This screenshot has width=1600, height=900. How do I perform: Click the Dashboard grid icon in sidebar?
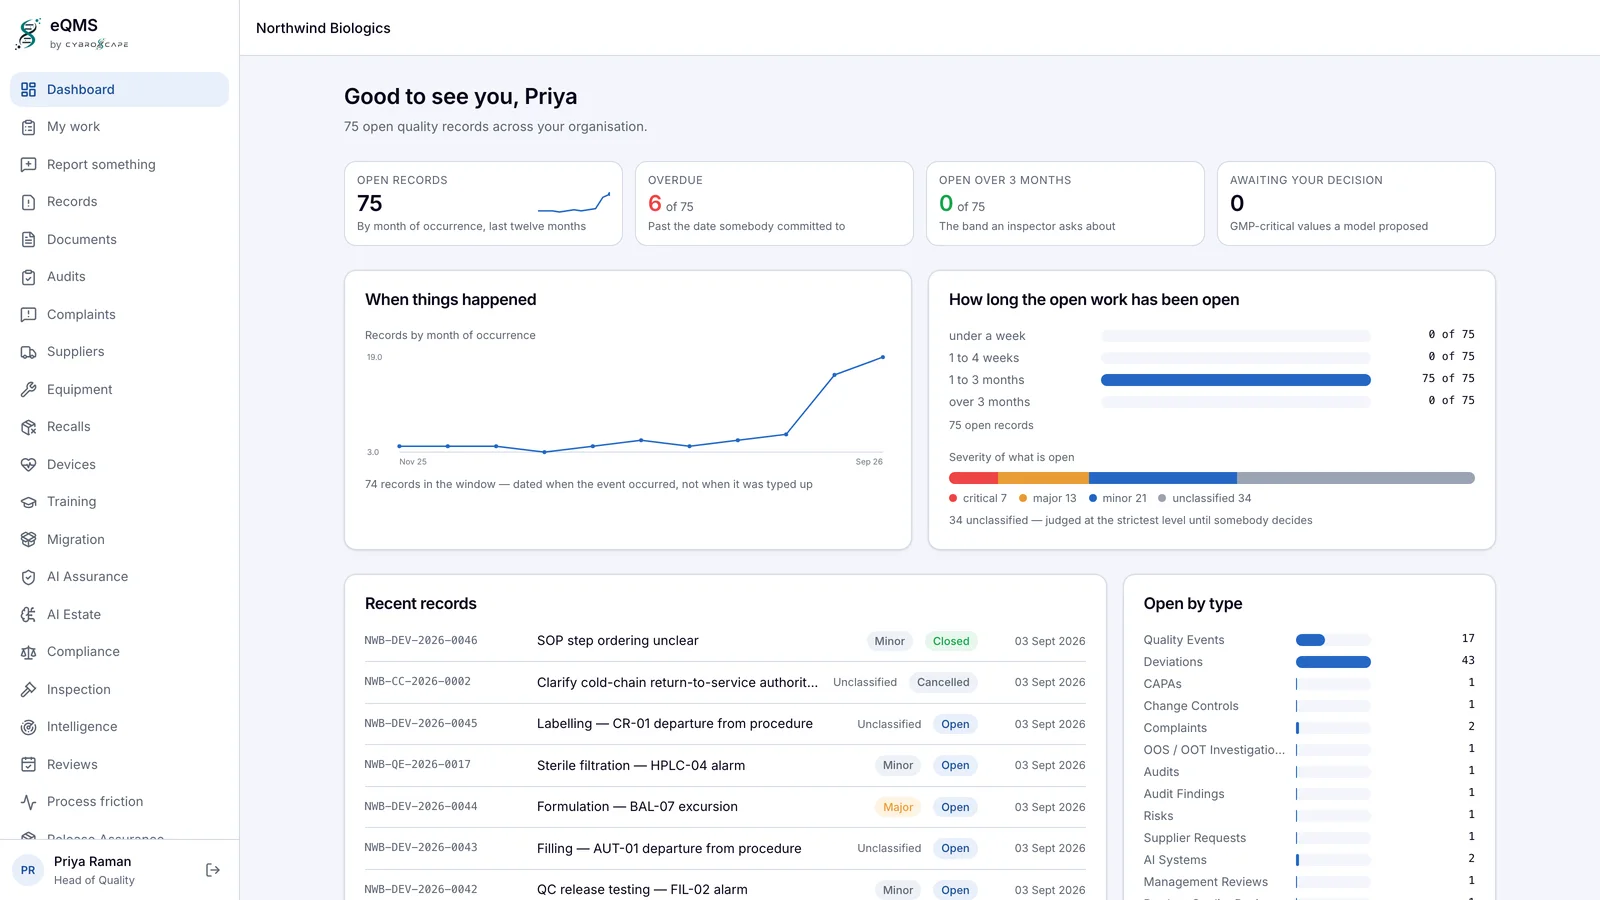pyautogui.click(x=28, y=90)
